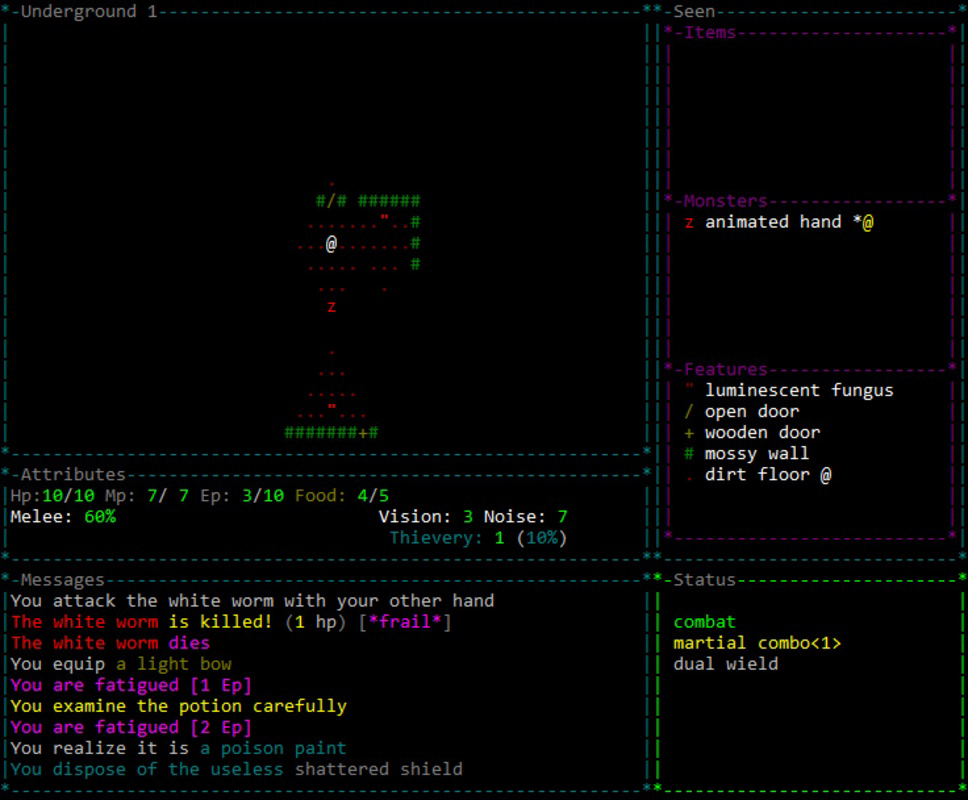Click message 'You dispose of the useless shattered shield'
968x800 pixels.
point(236,769)
